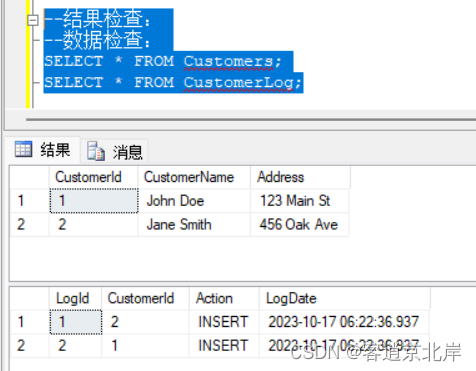Select the CustomerId column header in Customers grid
Image resolution: width=476 pixels, height=371 pixels.
(x=94, y=177)
